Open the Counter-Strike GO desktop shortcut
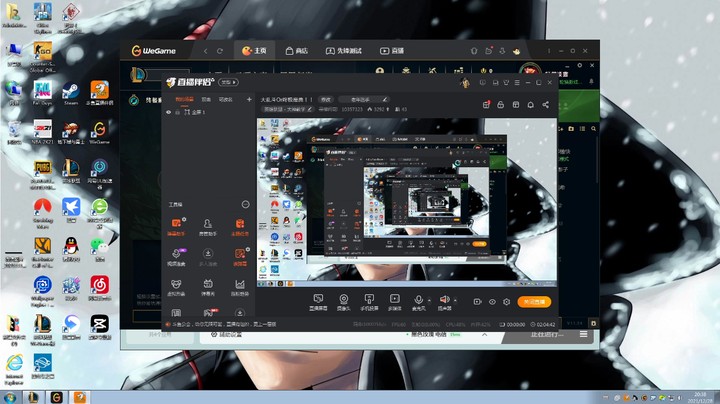 point(42,57)
